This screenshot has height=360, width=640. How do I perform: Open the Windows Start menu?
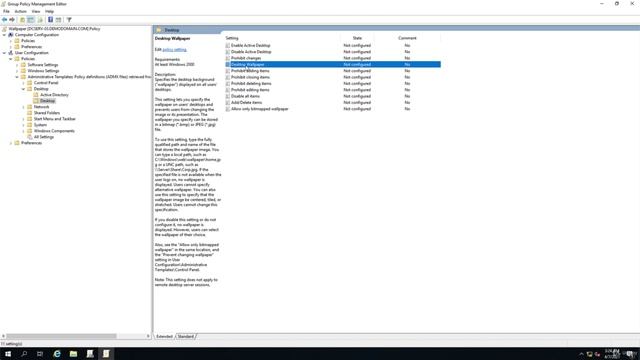8,354
